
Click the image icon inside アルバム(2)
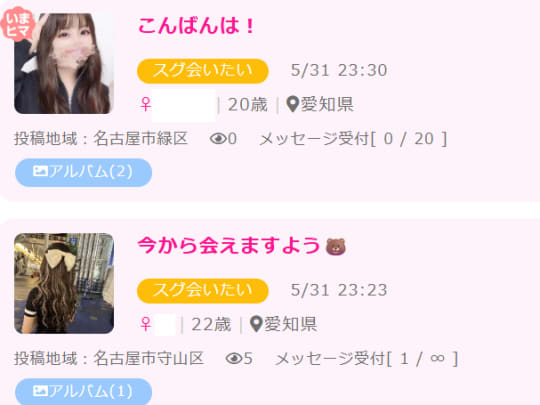40,171
